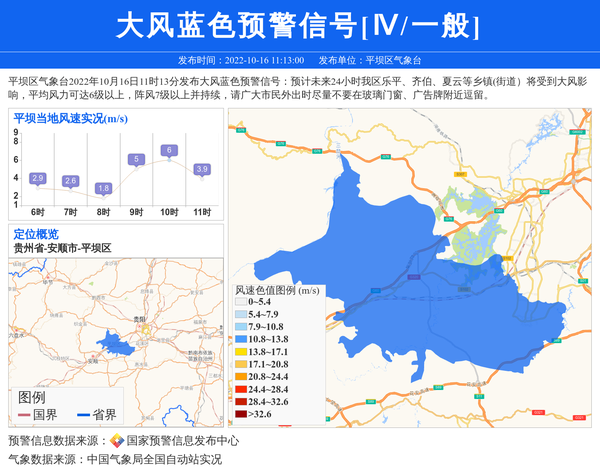Select the 5 wind speed bubble at 9时
This screenshot has height=471, width=600.
click(136, 159)
